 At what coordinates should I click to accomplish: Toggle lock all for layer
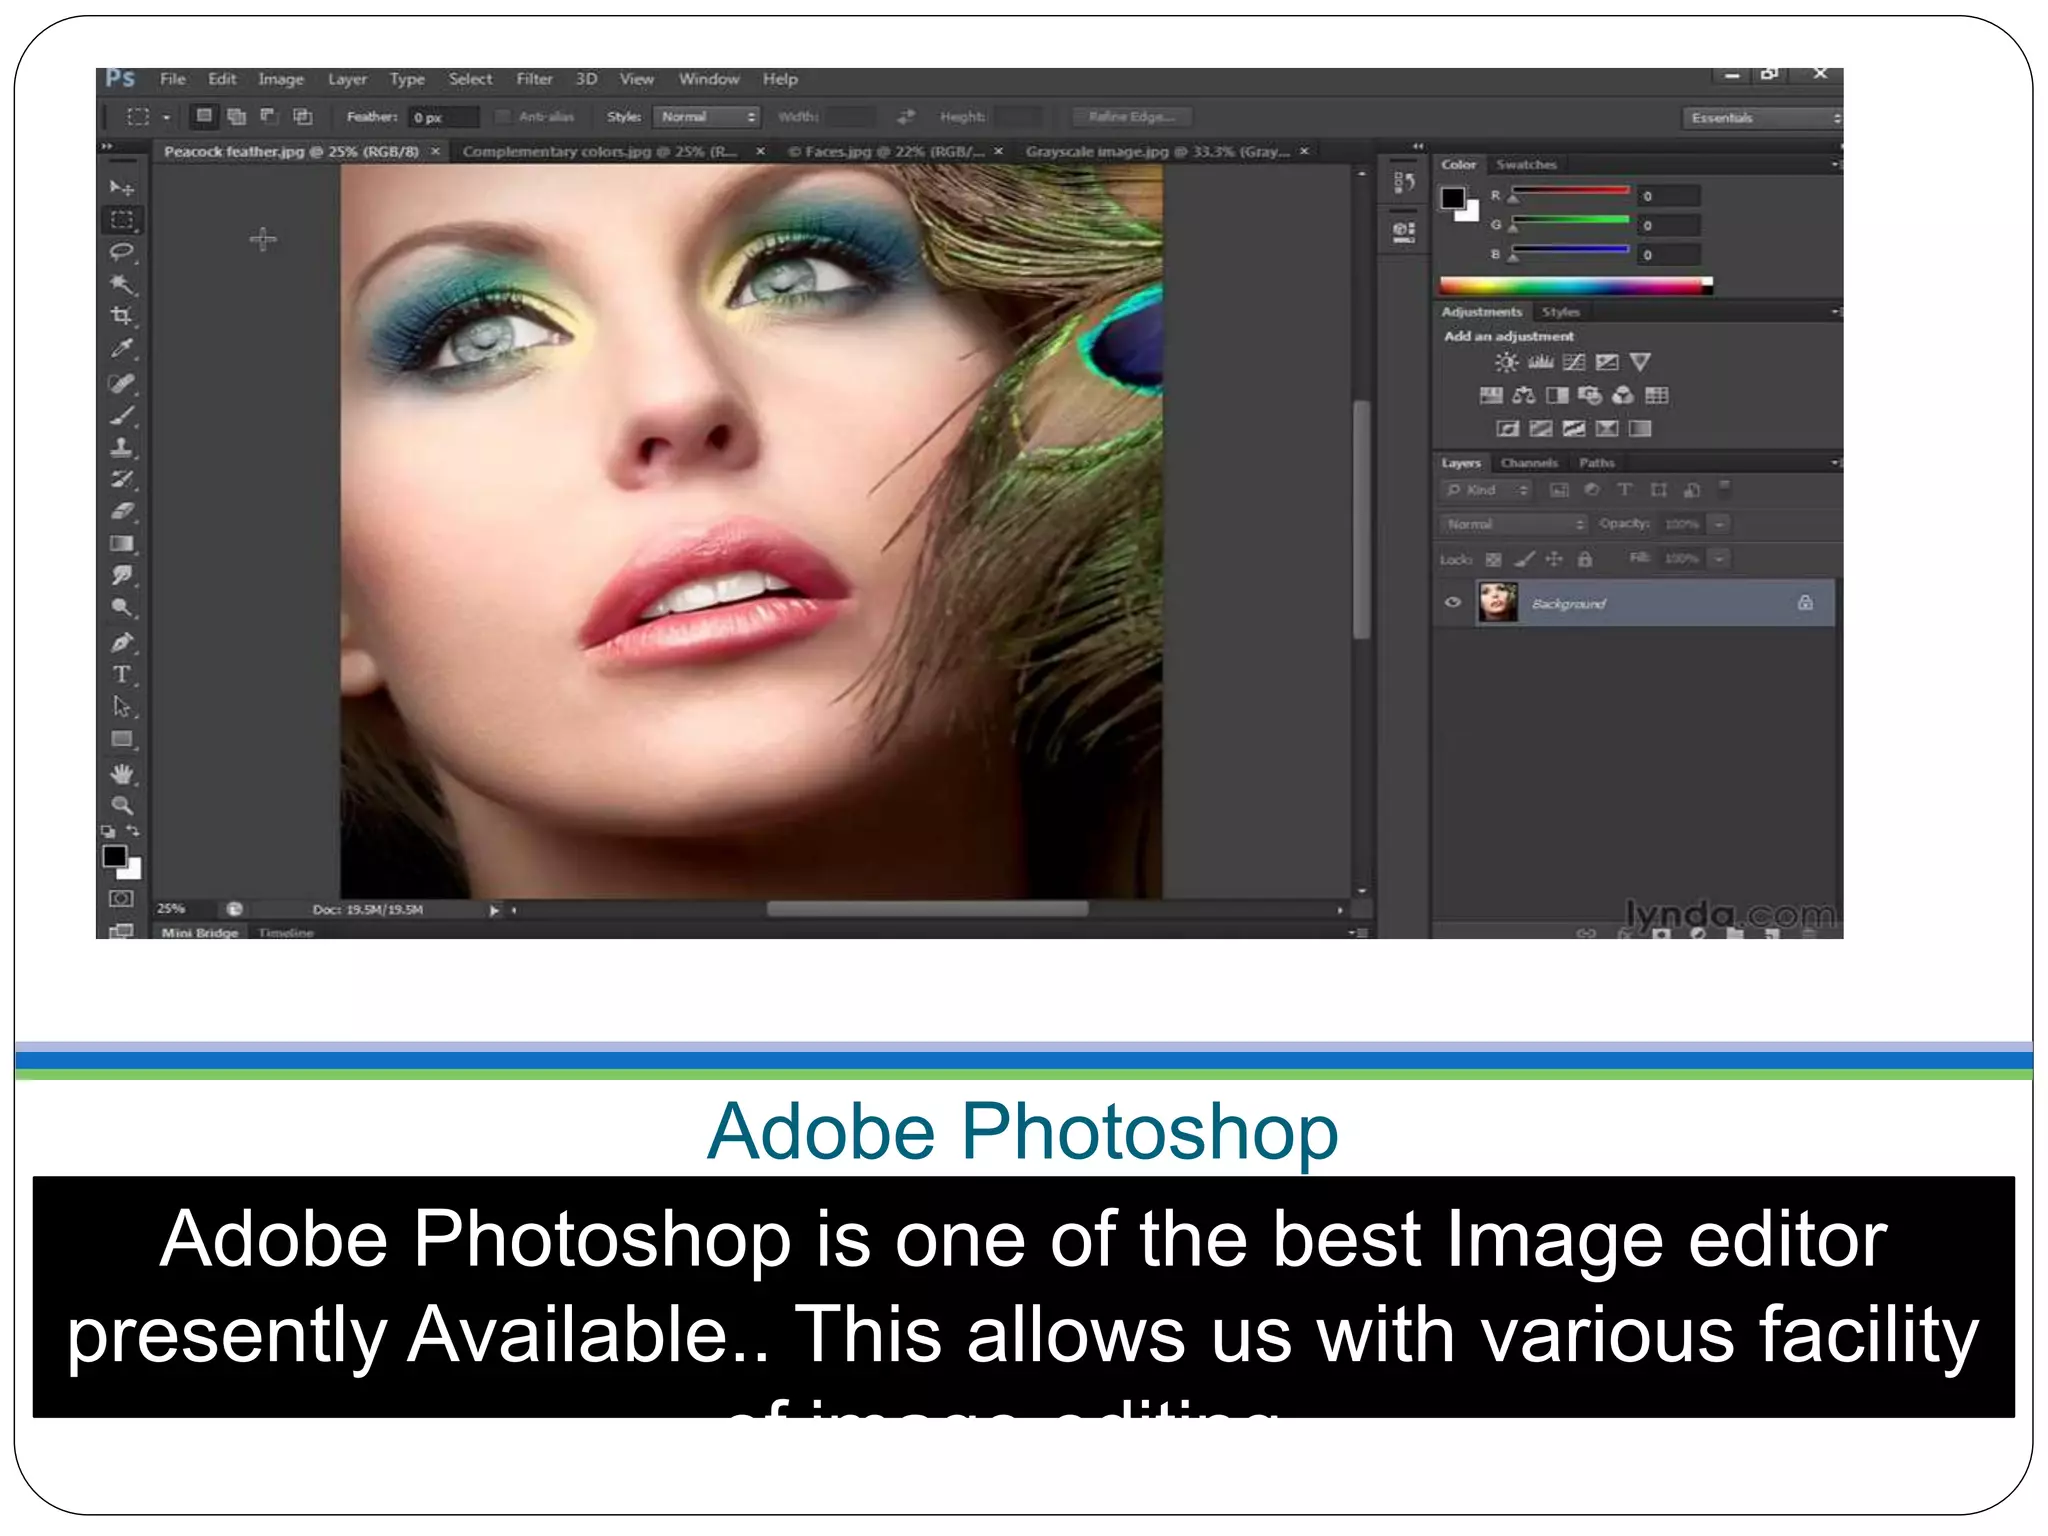coord(1585,559)
